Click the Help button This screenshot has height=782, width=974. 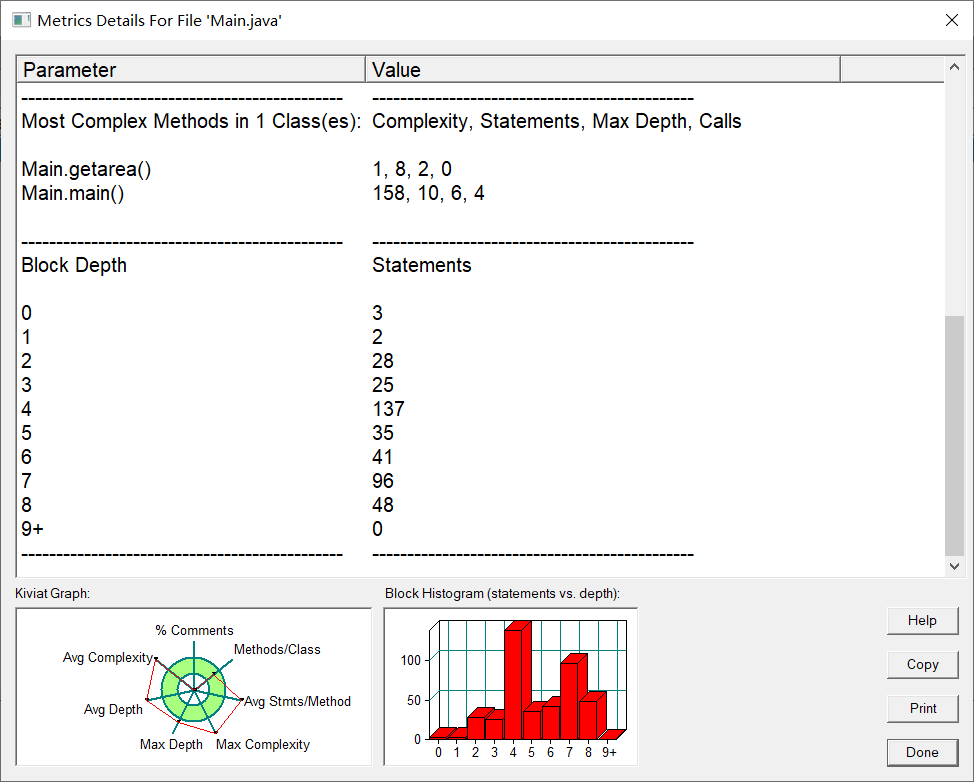[x=922, y=621]
